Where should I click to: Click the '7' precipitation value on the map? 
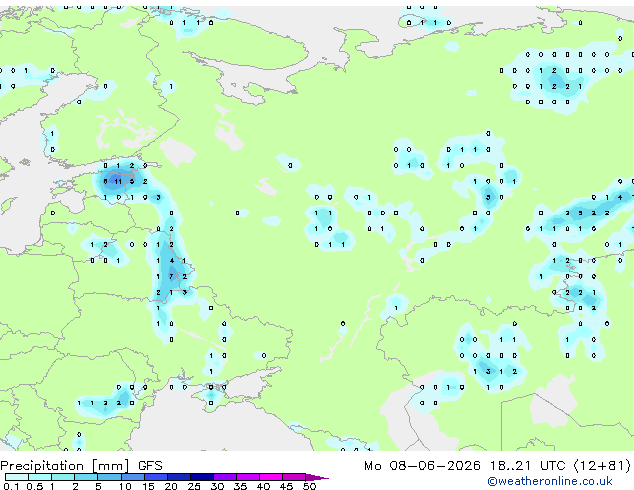pos(171,277)
